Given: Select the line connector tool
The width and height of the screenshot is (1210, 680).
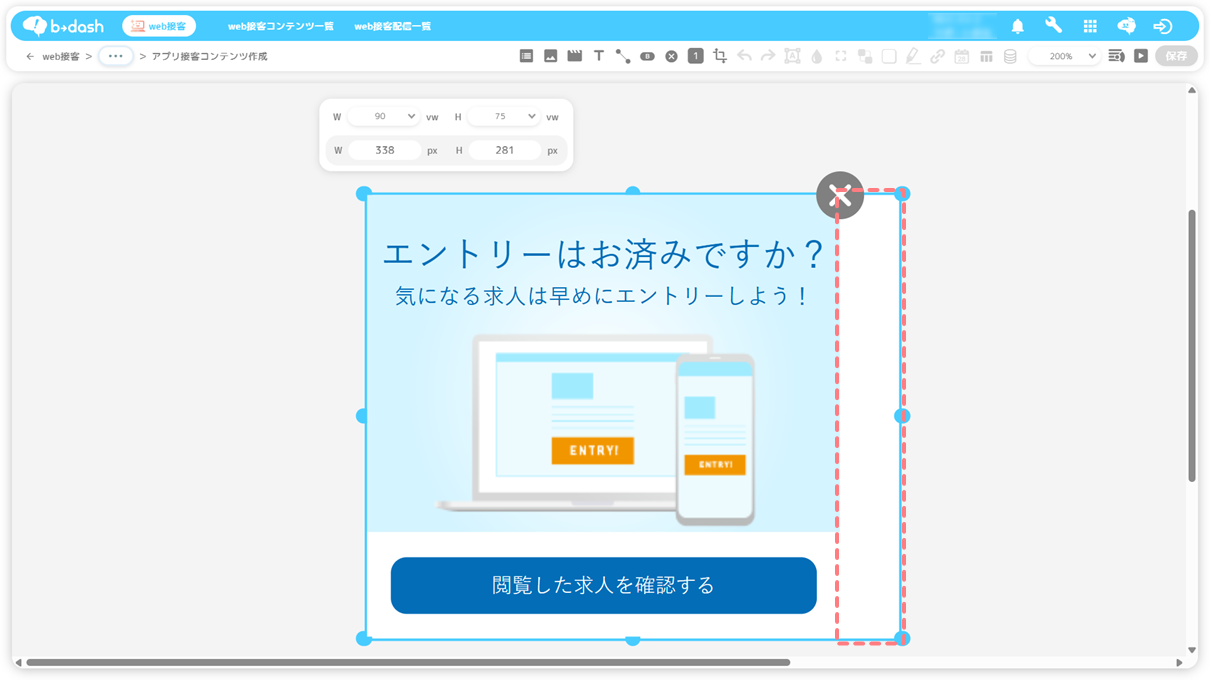Looking at the screenshot, I should click(623, 56).
